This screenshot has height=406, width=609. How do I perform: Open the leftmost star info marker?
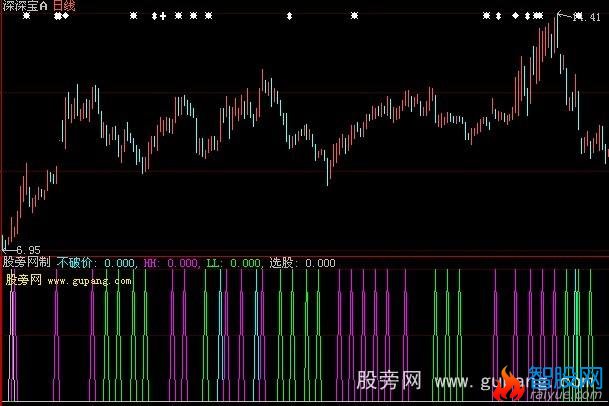pyautogui.click(x=26, y=16)
